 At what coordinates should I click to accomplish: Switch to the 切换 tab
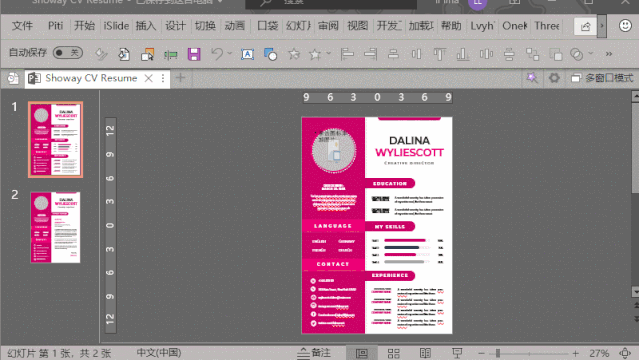click(x=205, y=26)
